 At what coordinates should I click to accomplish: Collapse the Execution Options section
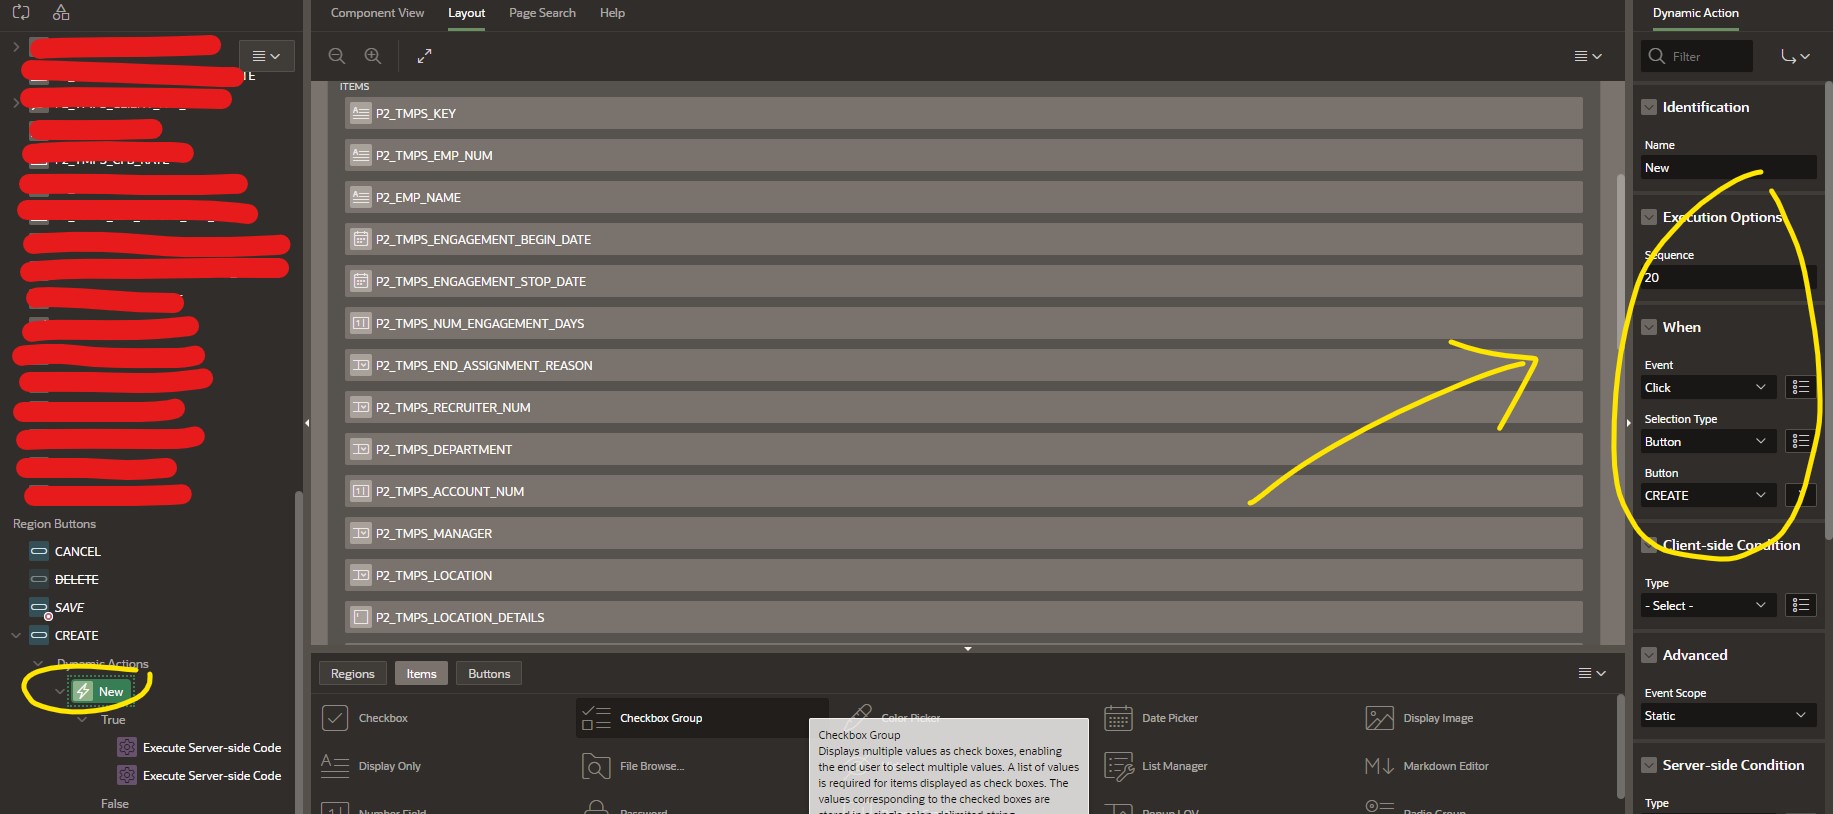point(1649,217)
